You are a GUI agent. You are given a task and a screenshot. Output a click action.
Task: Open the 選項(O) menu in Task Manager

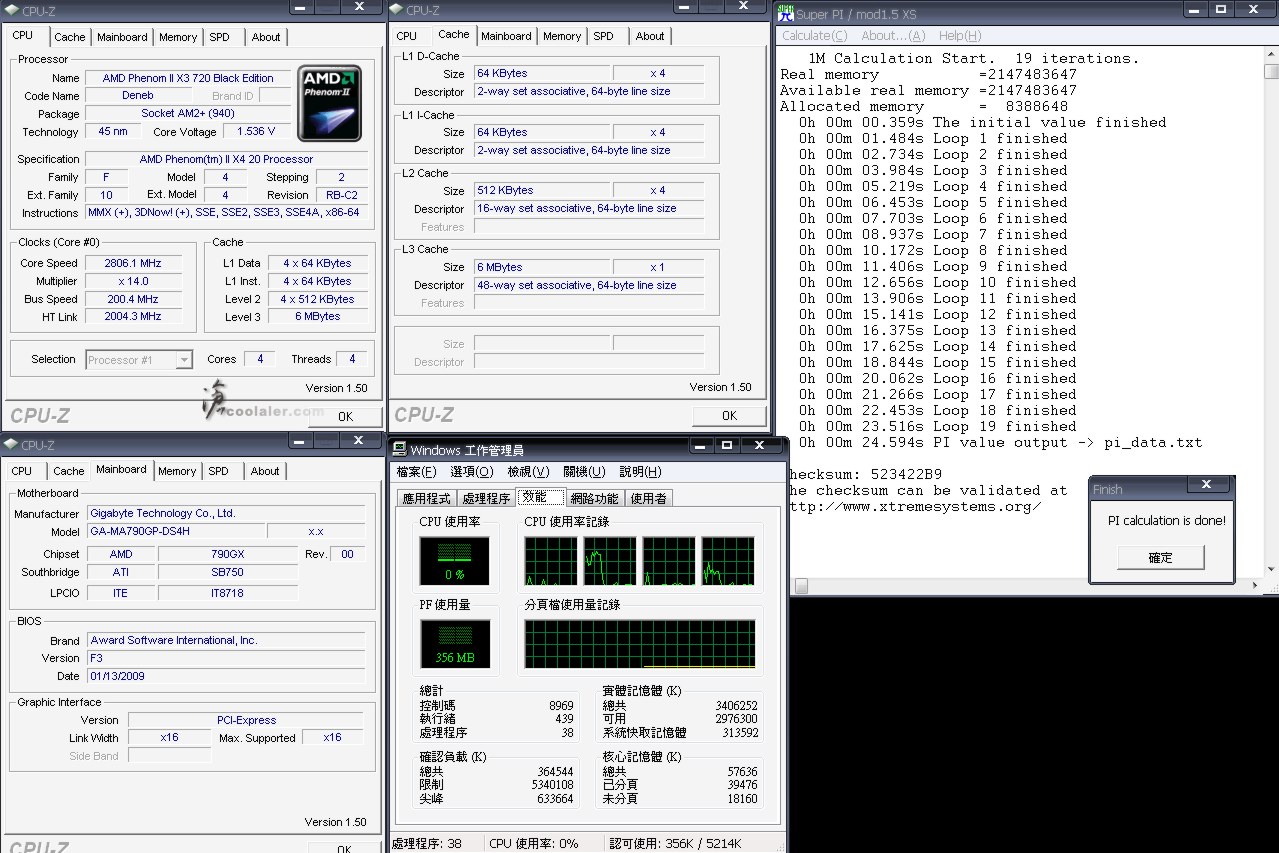[x=472, y=472]
